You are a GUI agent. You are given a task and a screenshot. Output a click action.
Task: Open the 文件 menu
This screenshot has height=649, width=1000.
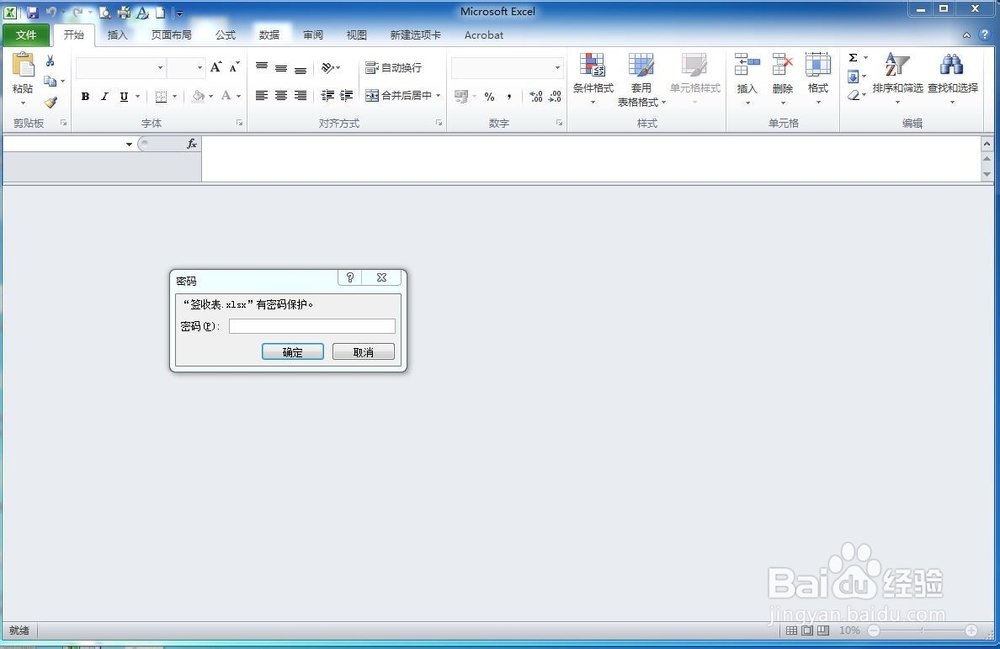(x=27, y=34)
